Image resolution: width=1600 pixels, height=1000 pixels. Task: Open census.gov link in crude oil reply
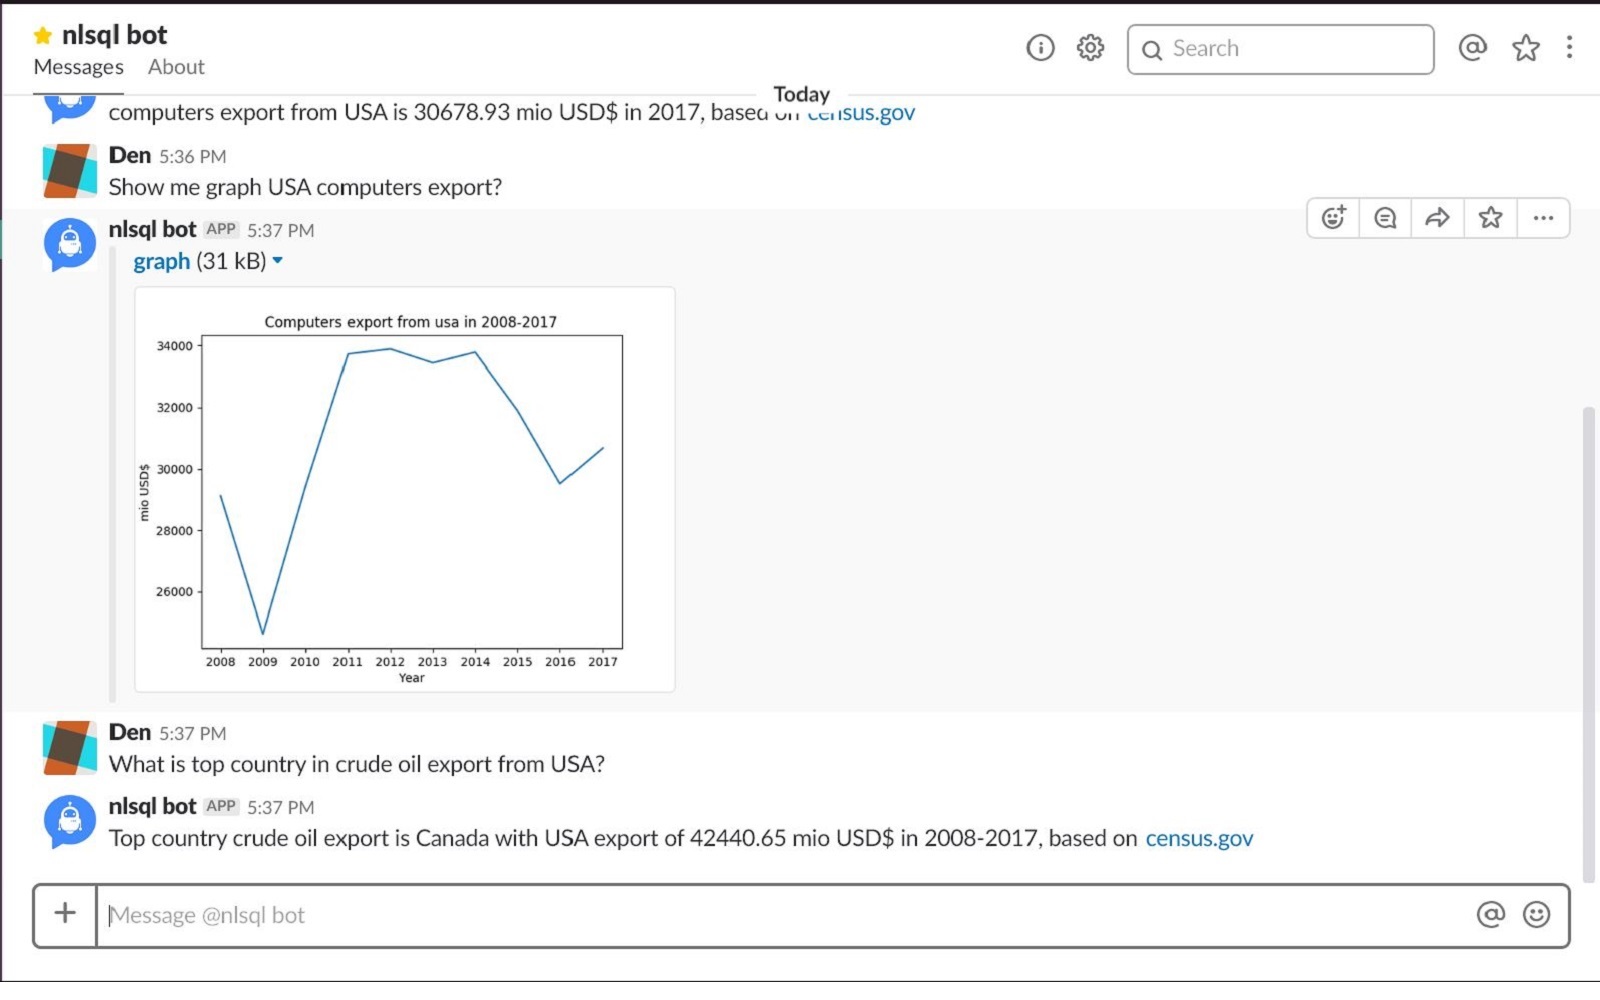click(x=1198, y=838)
